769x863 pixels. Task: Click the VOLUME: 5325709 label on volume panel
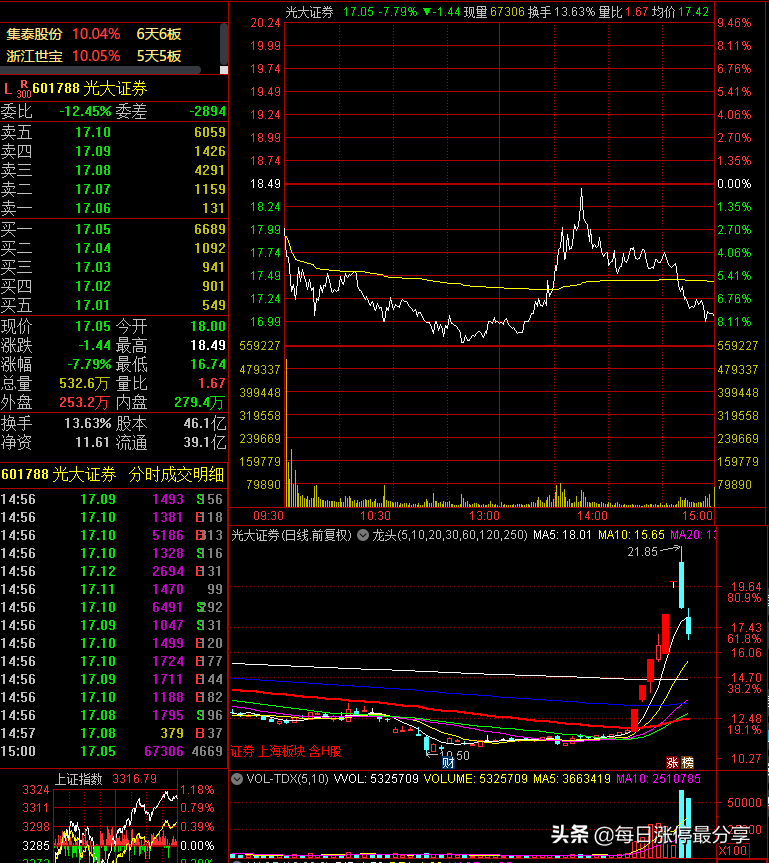click(476, 779)
